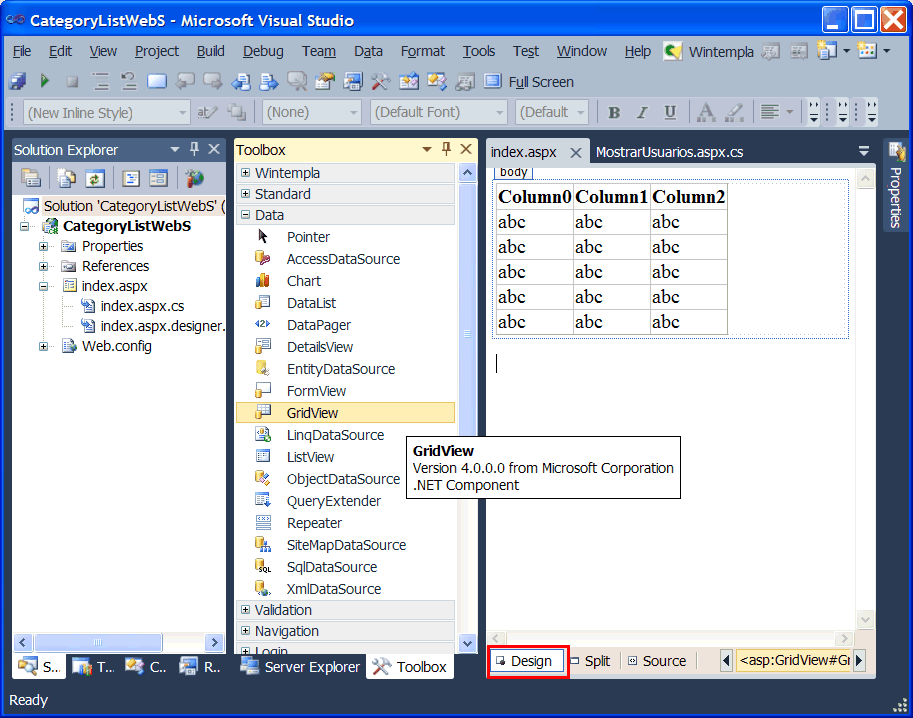
Task: Open the Default Font dropdown
Action: point(500,112)
